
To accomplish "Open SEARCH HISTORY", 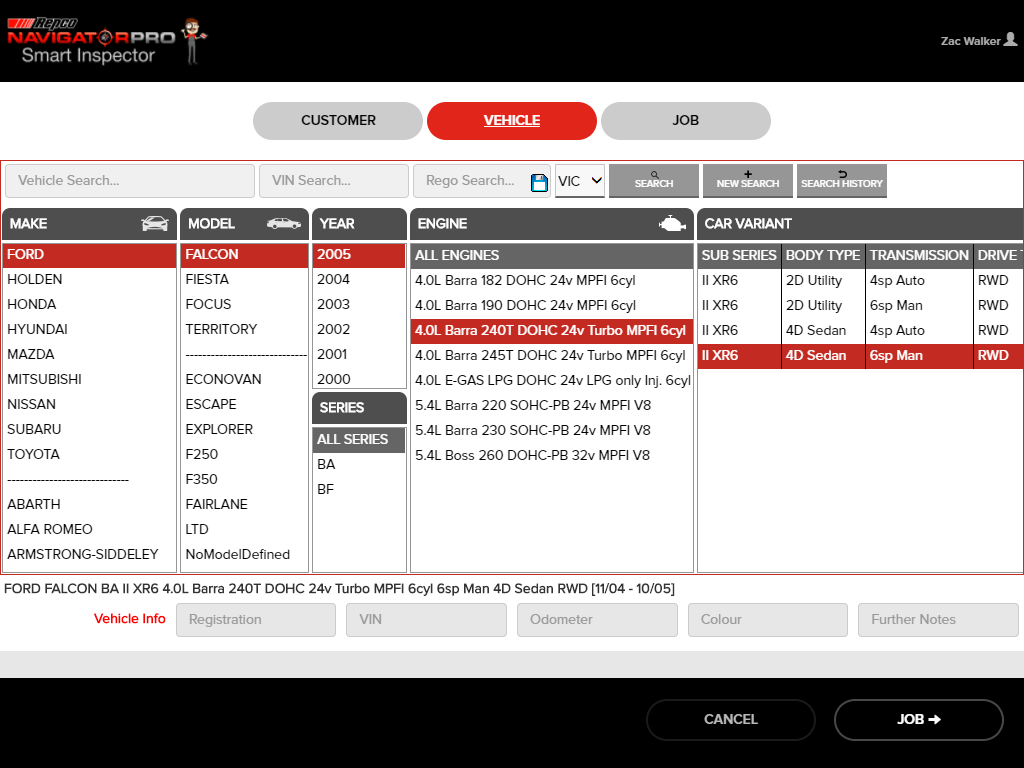I will [x=842, y=181].
